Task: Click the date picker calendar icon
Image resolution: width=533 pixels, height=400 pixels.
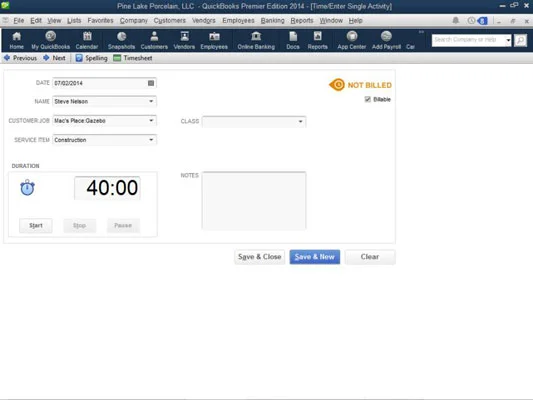Action: tap(151, 83)
